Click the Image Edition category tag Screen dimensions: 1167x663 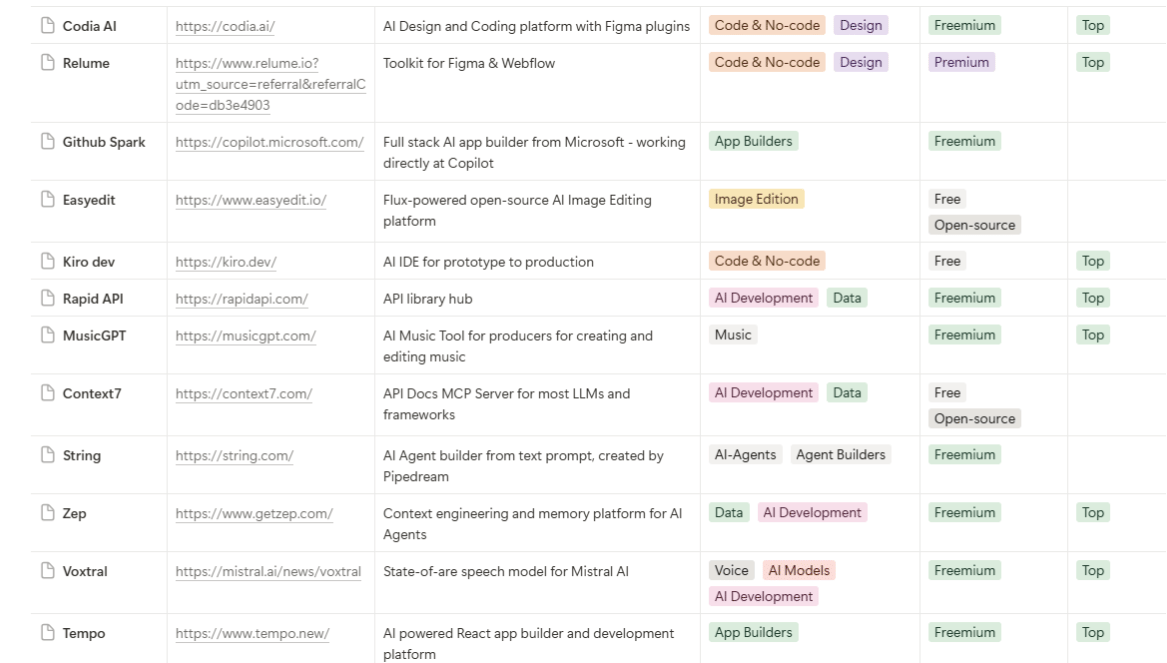click(756, 199)
